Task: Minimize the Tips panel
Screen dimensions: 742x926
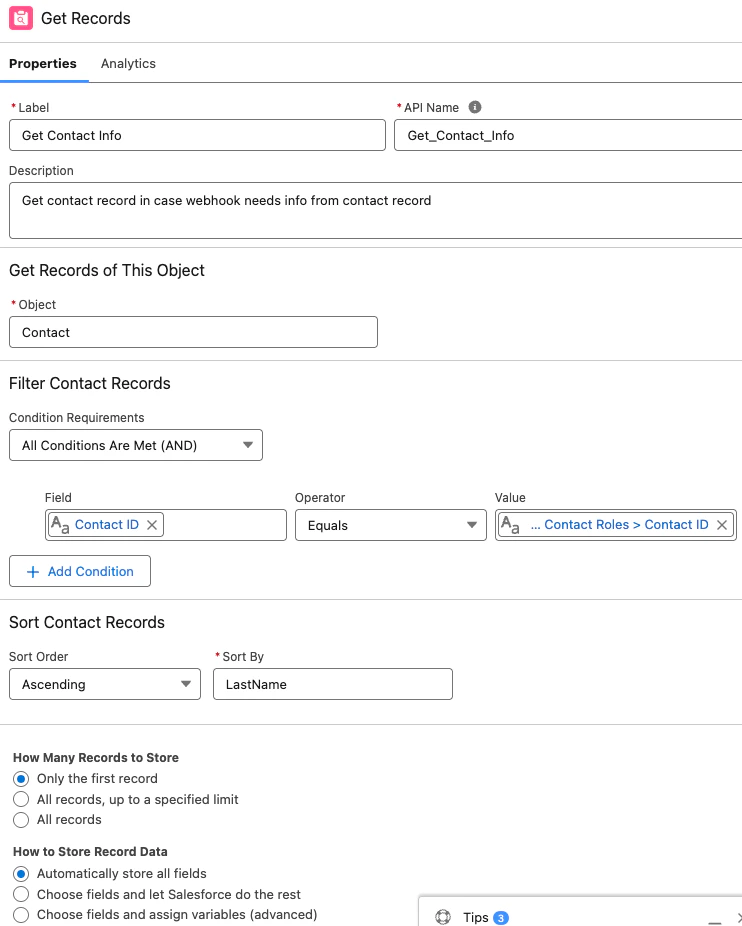Action: [715, 921]
